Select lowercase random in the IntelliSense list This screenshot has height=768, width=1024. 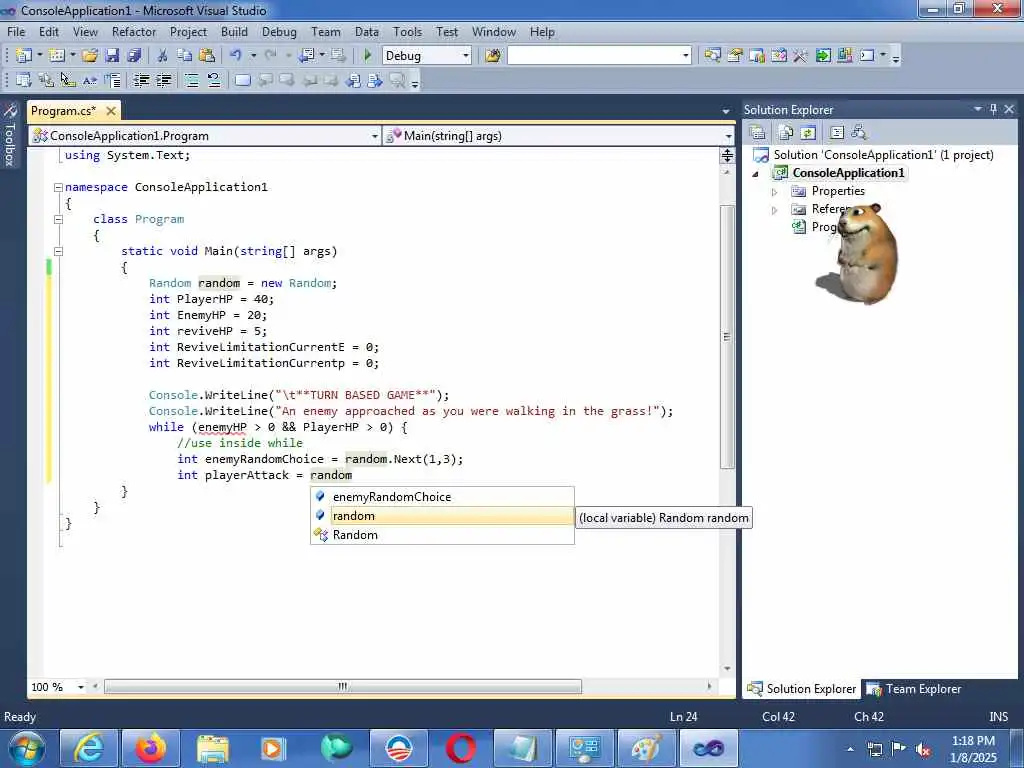pyautogui.click(x=442, y=516)
